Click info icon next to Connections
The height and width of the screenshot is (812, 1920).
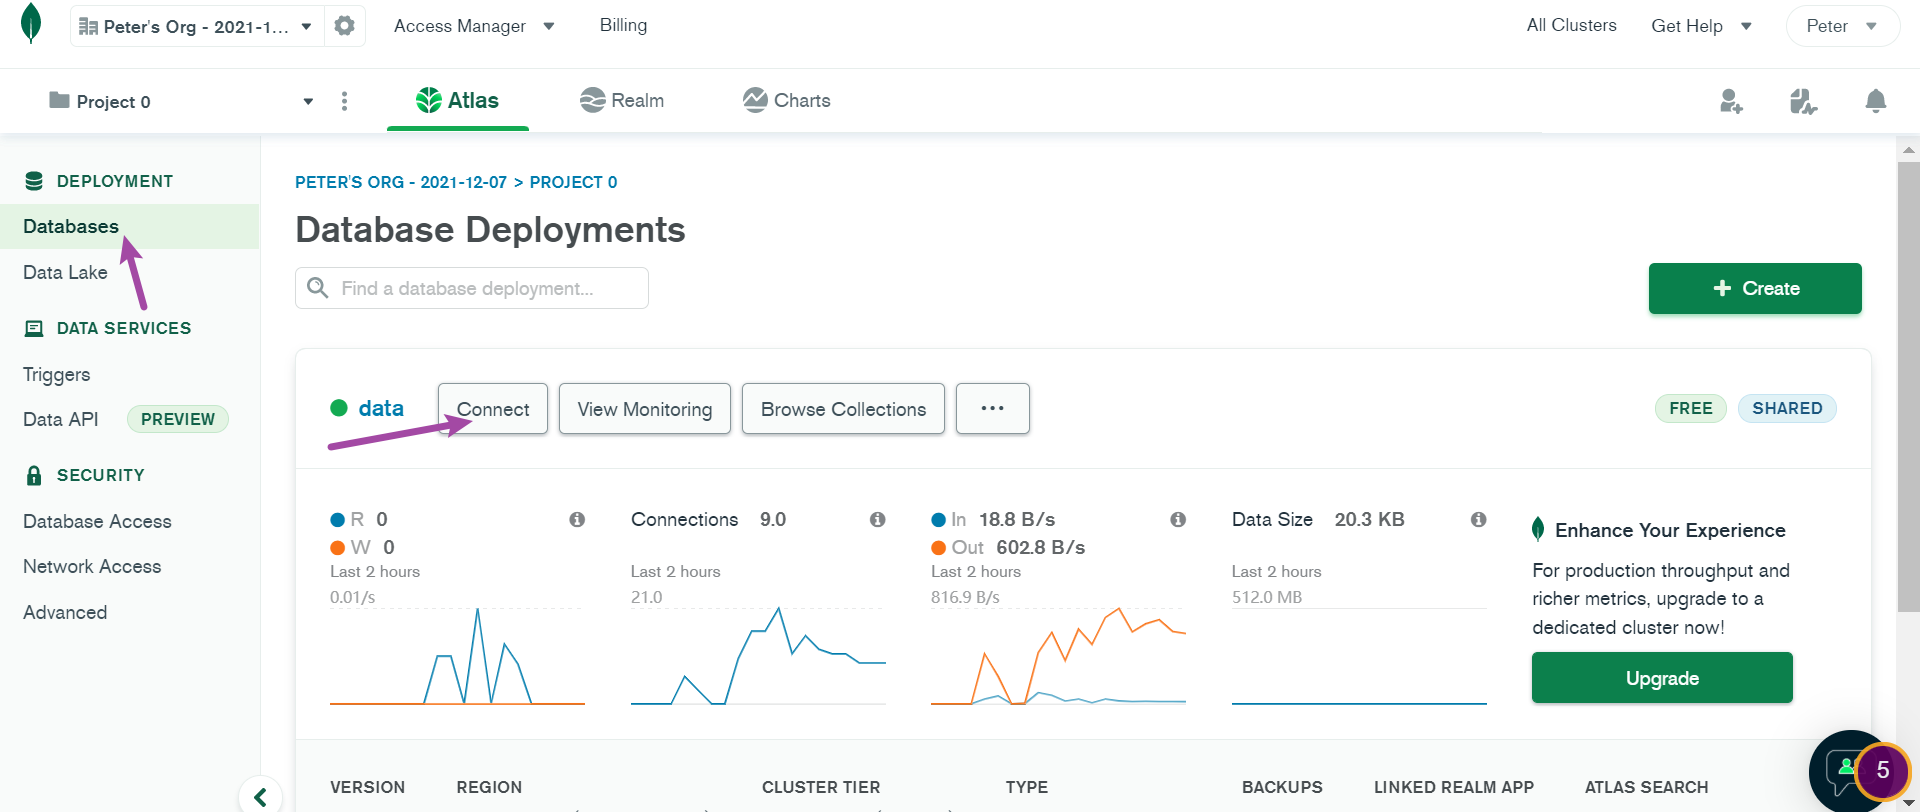click(x=878, y=519)
